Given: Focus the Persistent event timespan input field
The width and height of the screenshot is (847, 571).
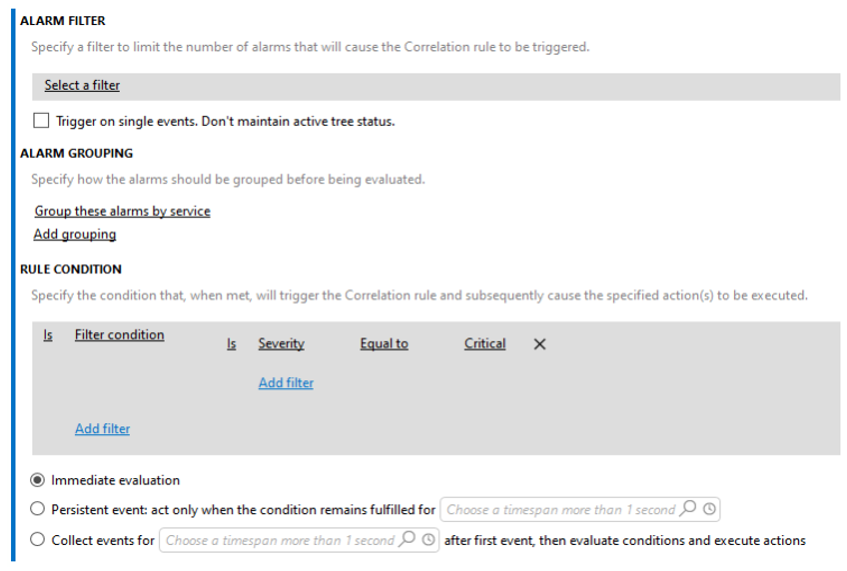Looking at the screenshot, I should tap(560, 510).
